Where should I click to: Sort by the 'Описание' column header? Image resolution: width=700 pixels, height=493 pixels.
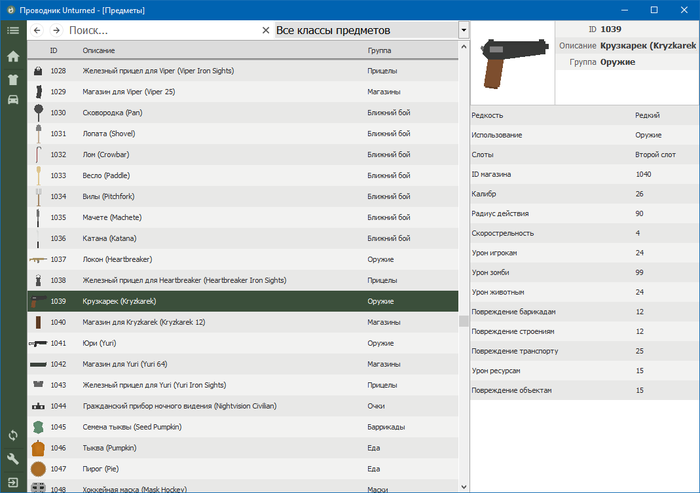(x=98, y=50)
